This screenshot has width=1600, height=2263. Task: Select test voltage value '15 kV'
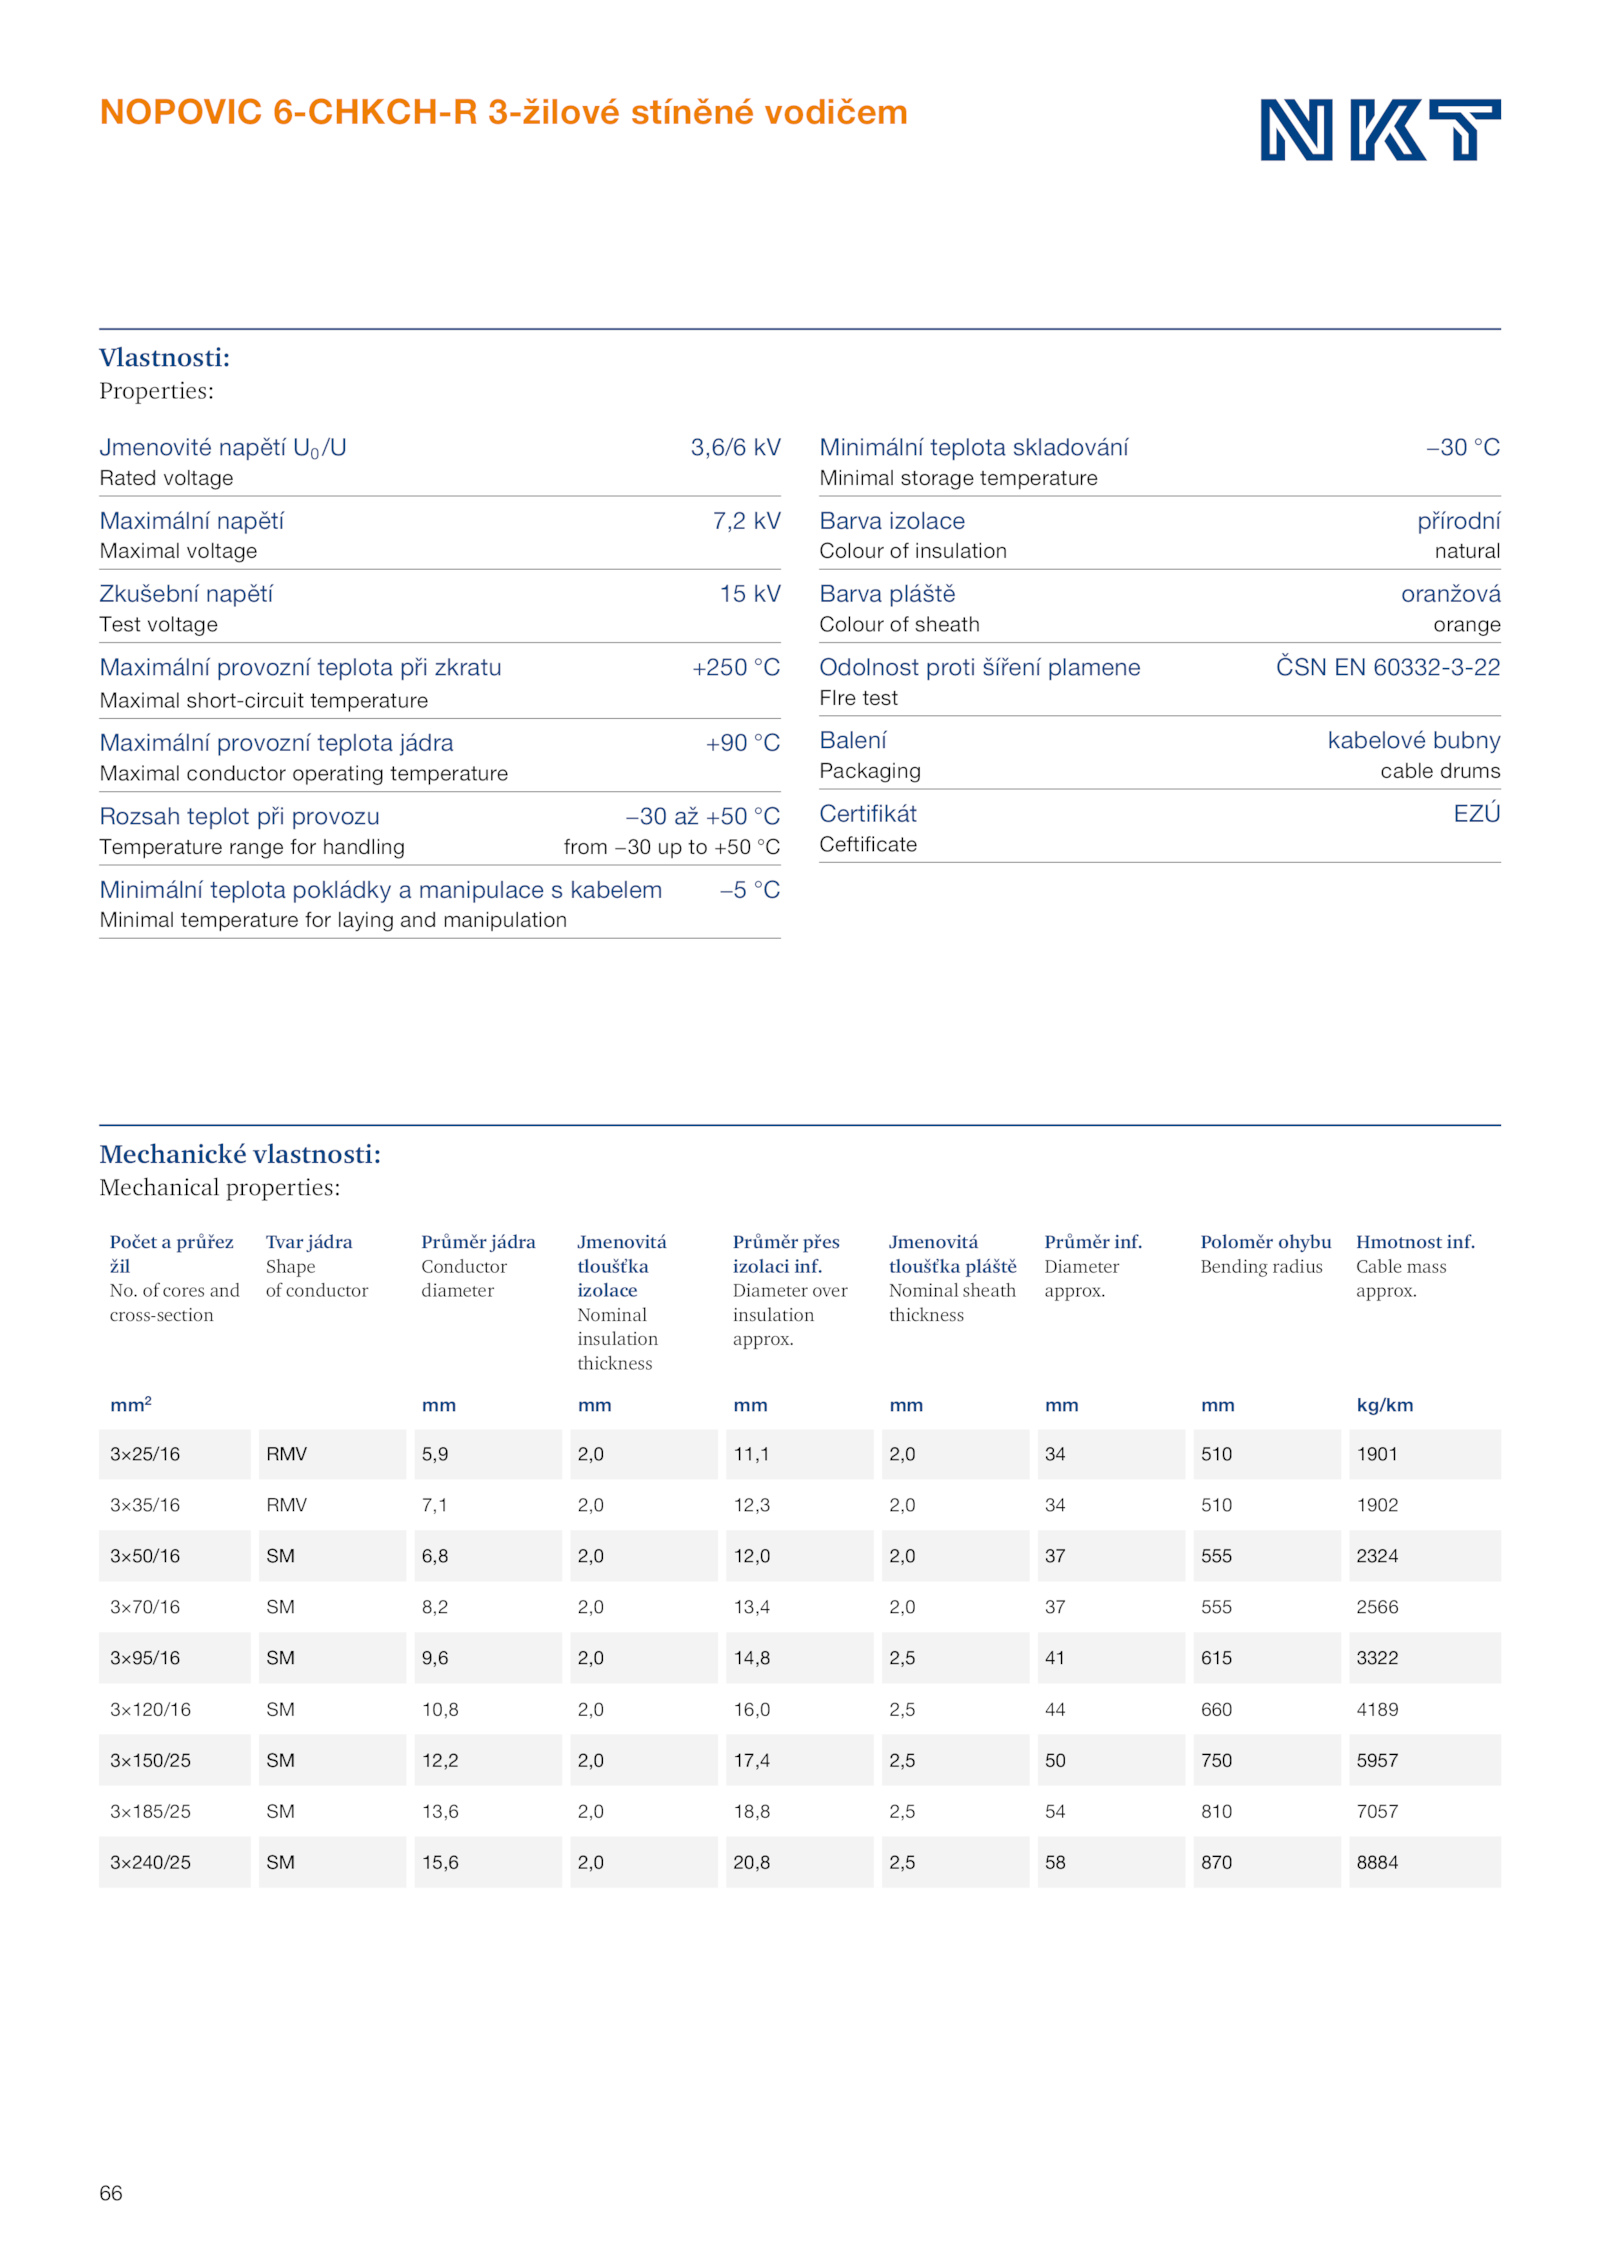pos(750,593)
